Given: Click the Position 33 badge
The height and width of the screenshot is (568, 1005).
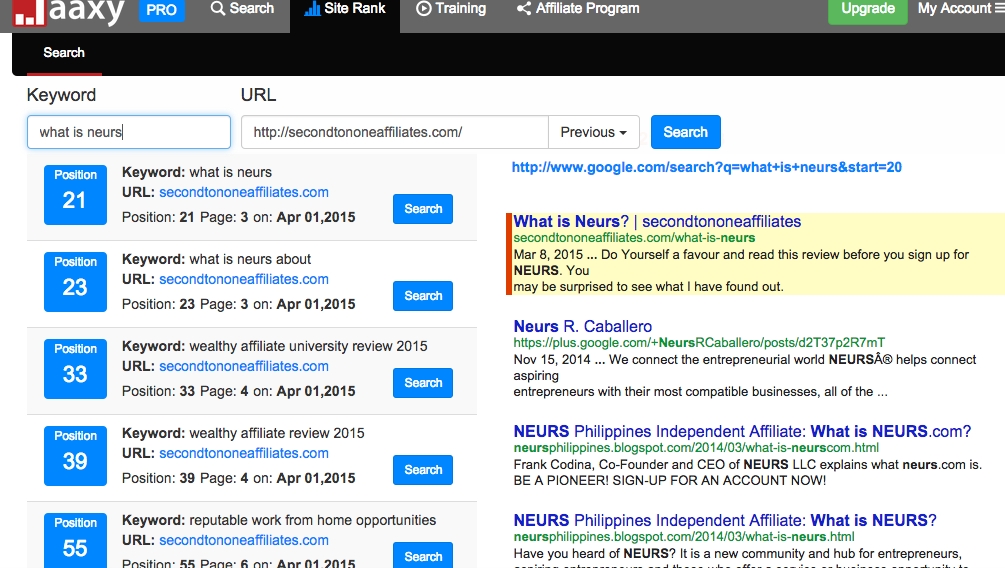Looking at the screenshot, I should 75,369.
